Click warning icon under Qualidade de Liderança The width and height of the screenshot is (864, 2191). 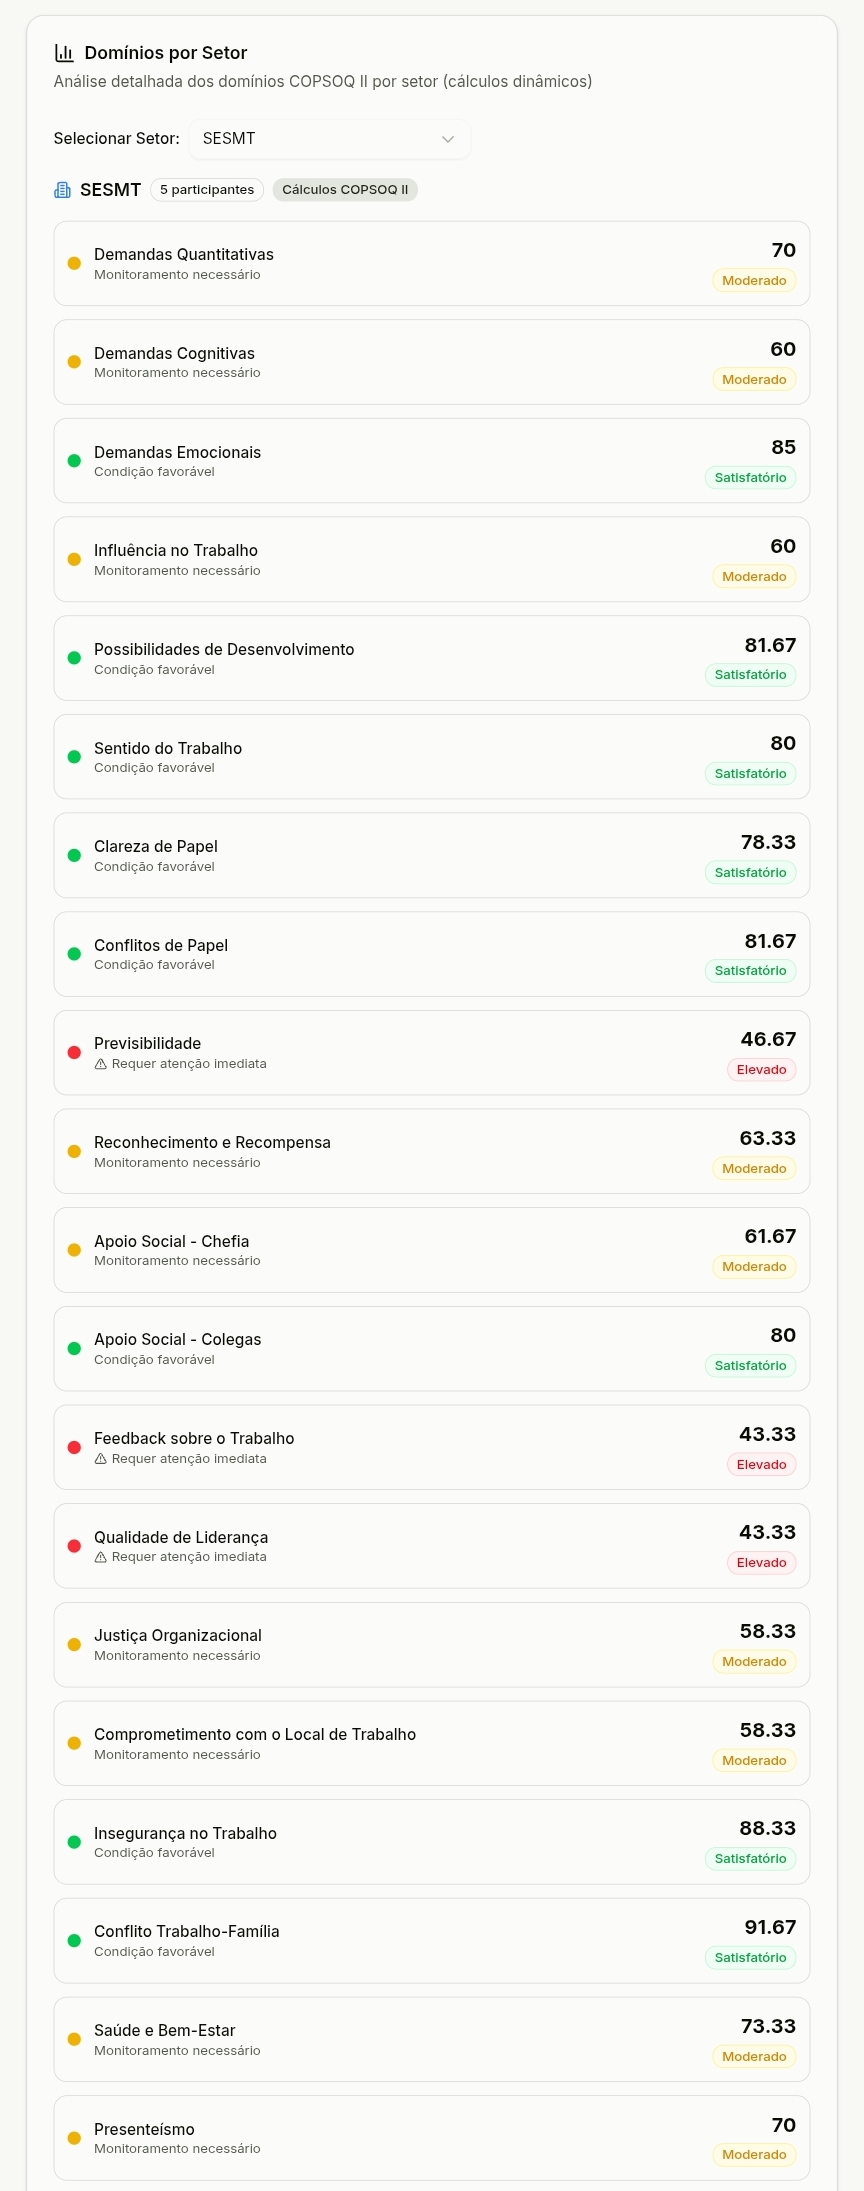tap(100, 1557)
